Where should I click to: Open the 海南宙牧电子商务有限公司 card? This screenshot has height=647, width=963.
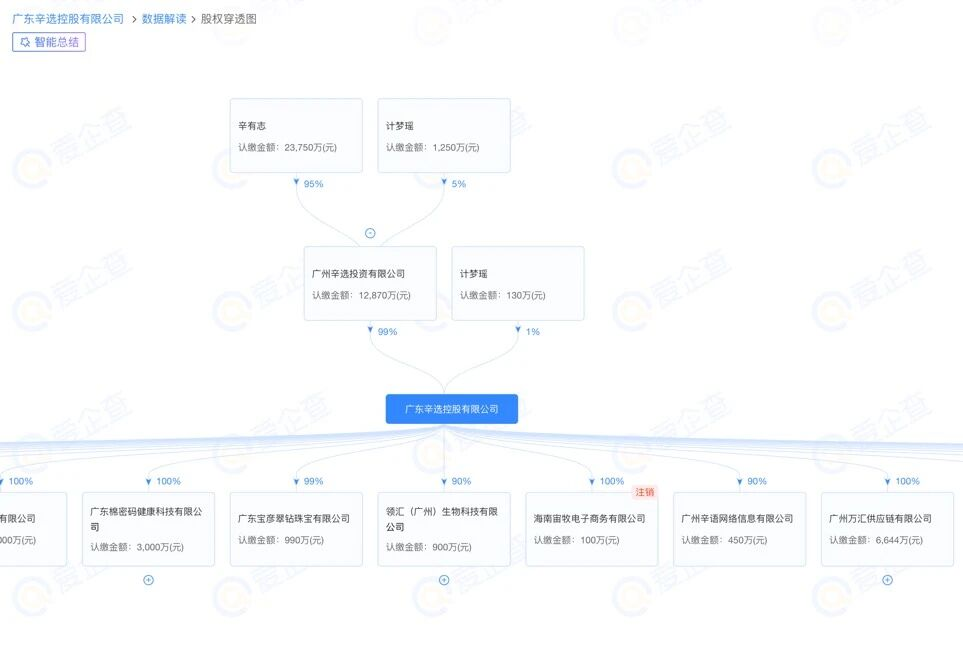tap(592, 529)
